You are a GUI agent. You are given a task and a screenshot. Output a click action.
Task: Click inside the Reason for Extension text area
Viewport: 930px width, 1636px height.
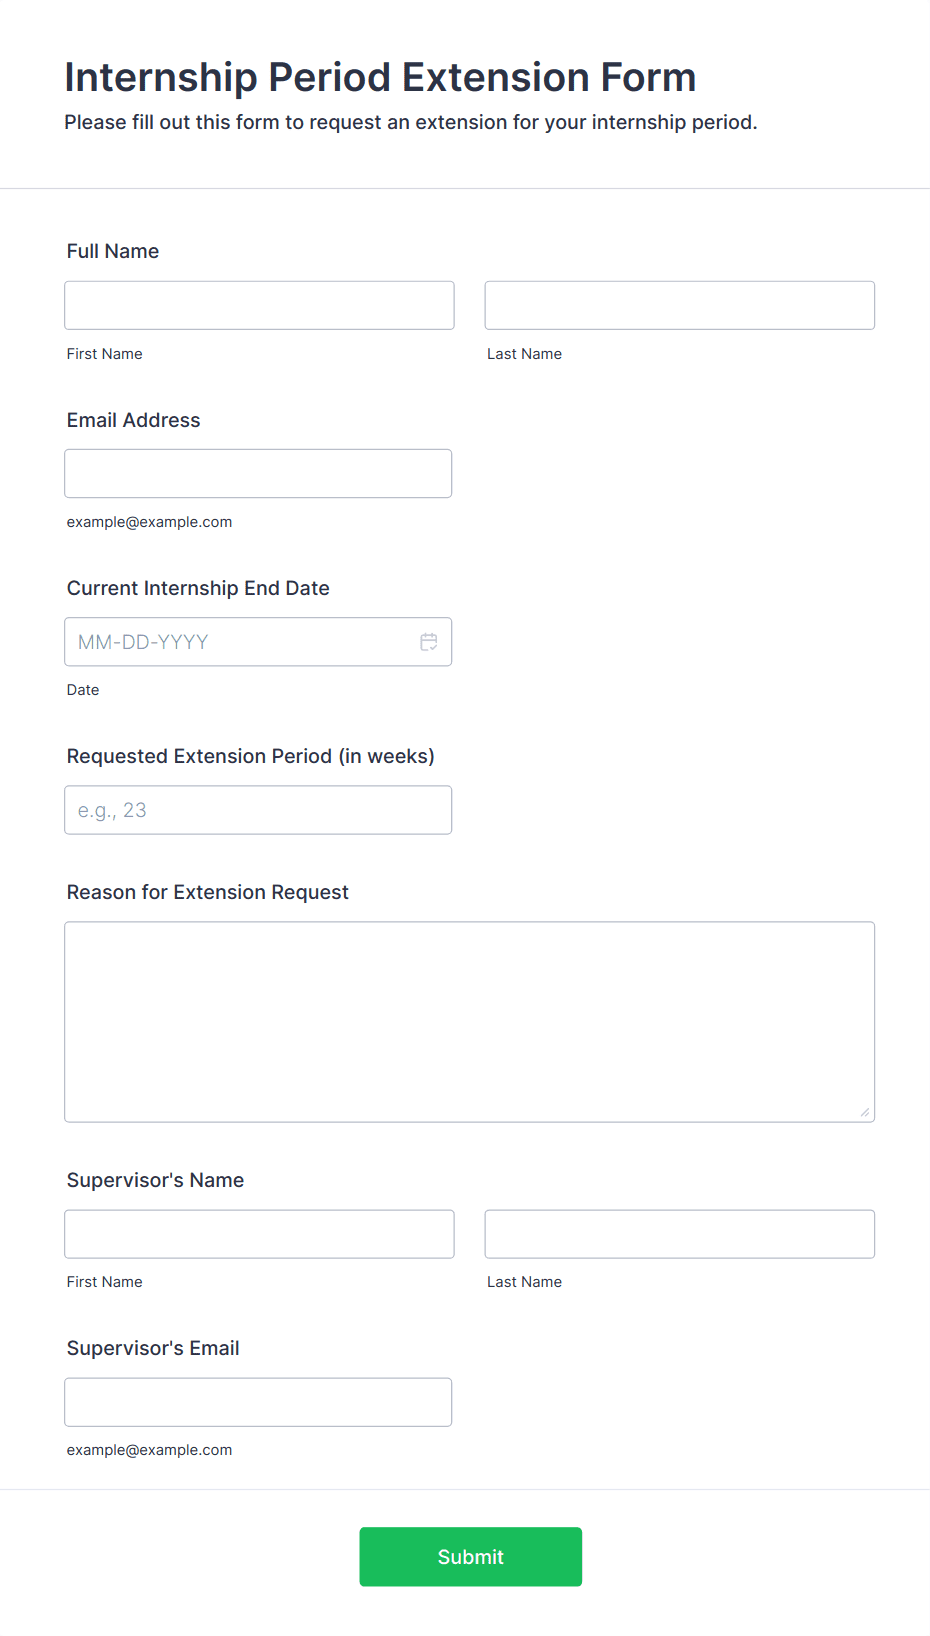470,1022
